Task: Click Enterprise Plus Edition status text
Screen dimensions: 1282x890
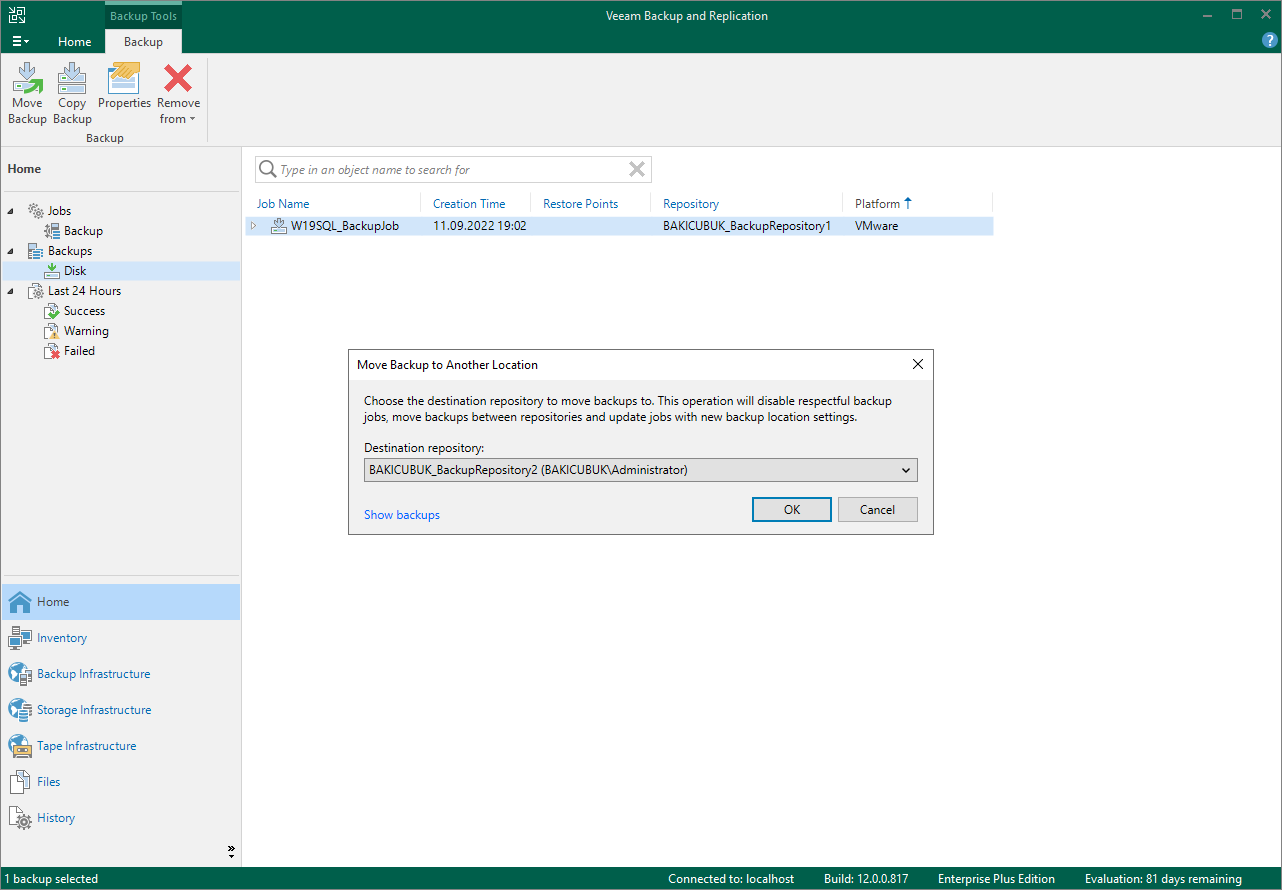Action: coord(996,879)
